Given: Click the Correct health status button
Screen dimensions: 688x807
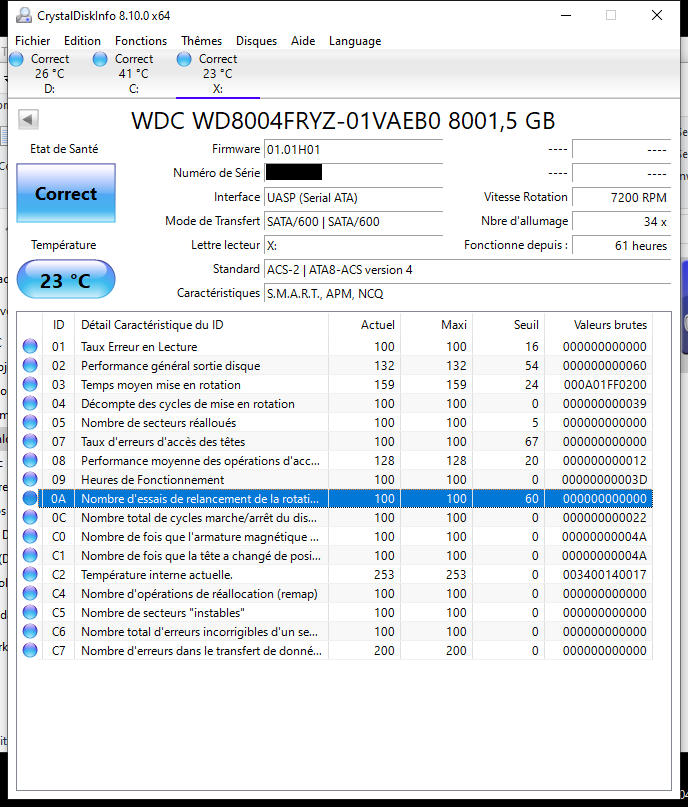Looking at the screenshot, I should point(66,193).
